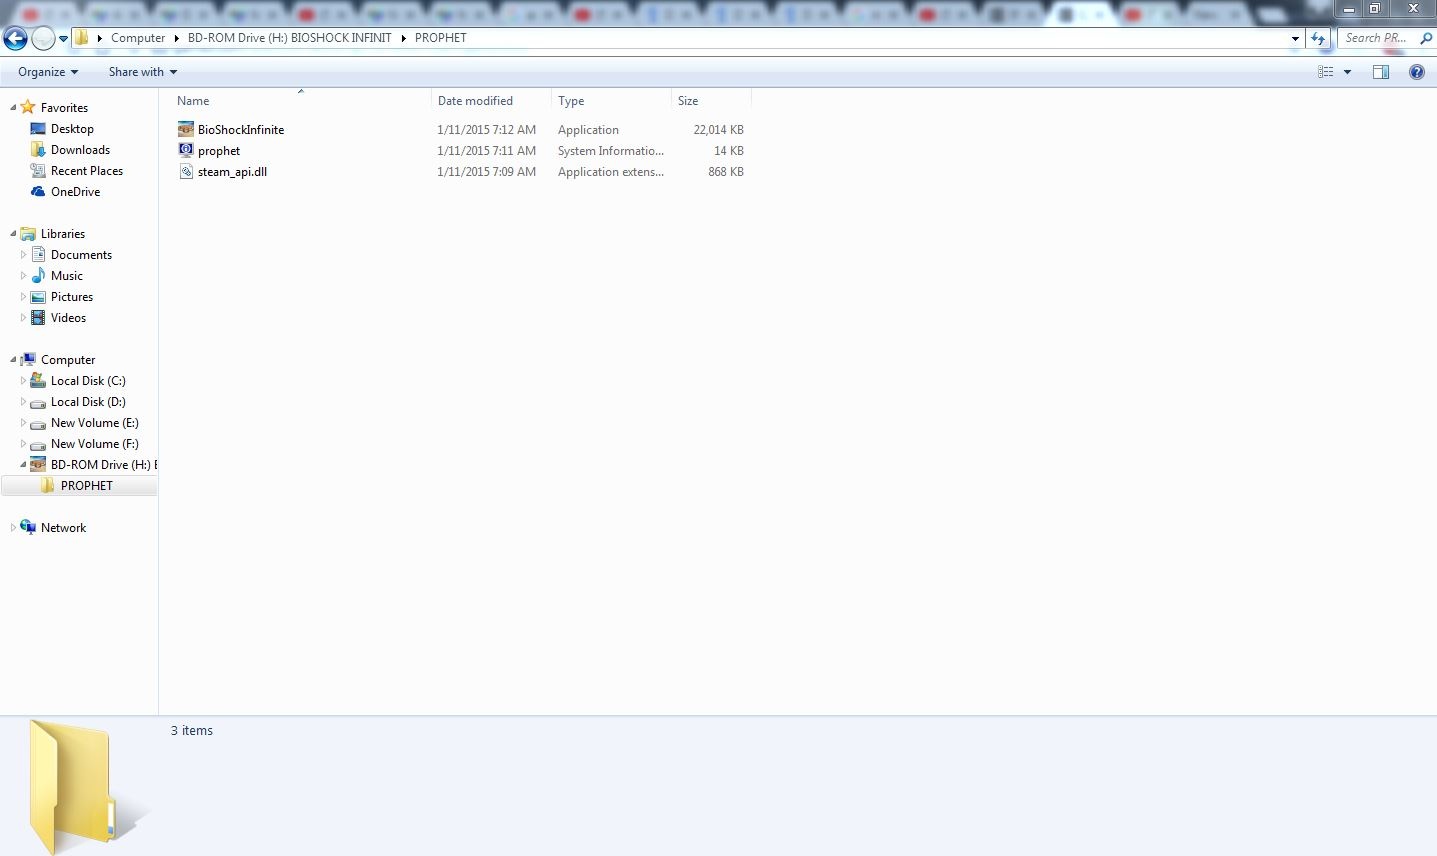The image size is (1437, 856).
Task: Collapse the Libraries group
Action: [13, 234]
